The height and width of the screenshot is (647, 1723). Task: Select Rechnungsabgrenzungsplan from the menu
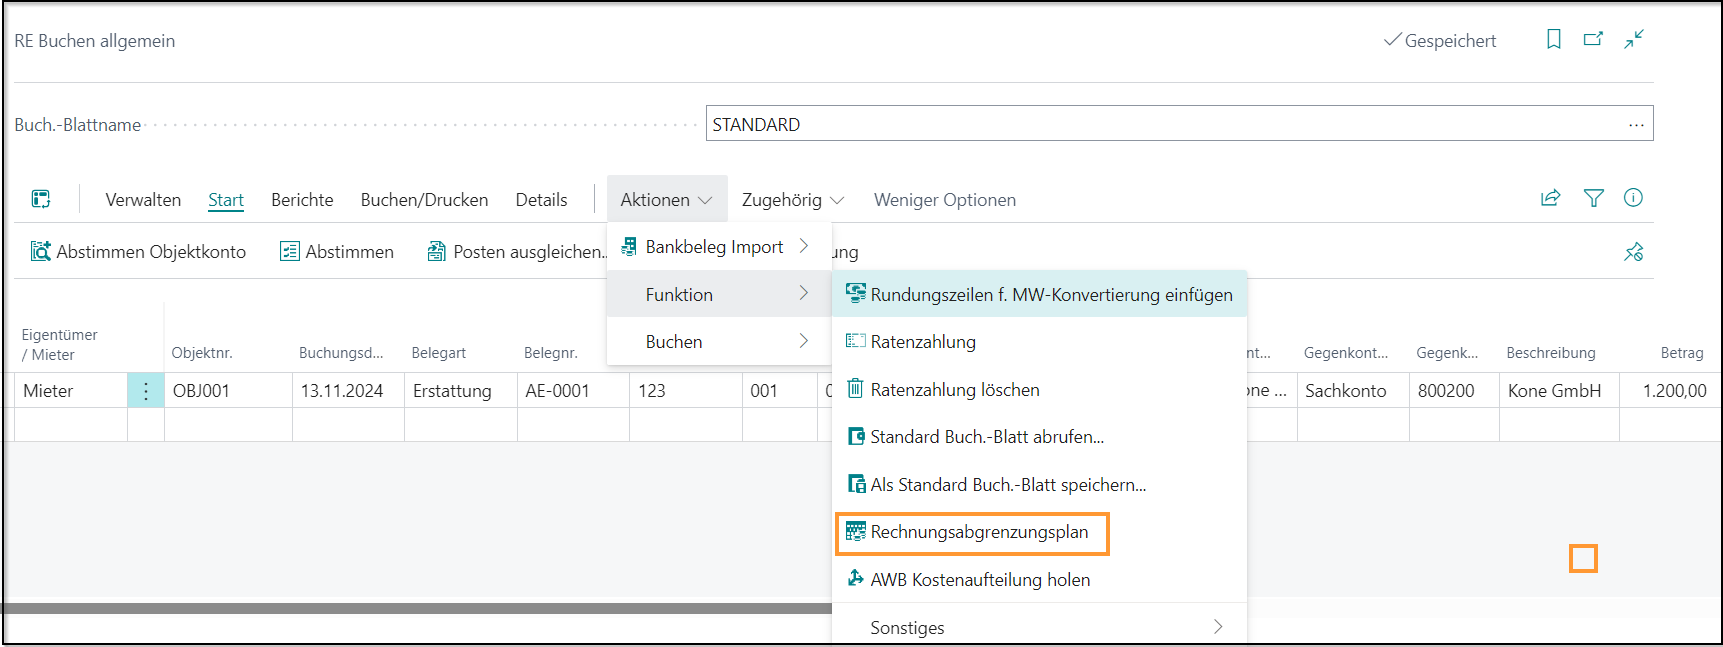978,532
